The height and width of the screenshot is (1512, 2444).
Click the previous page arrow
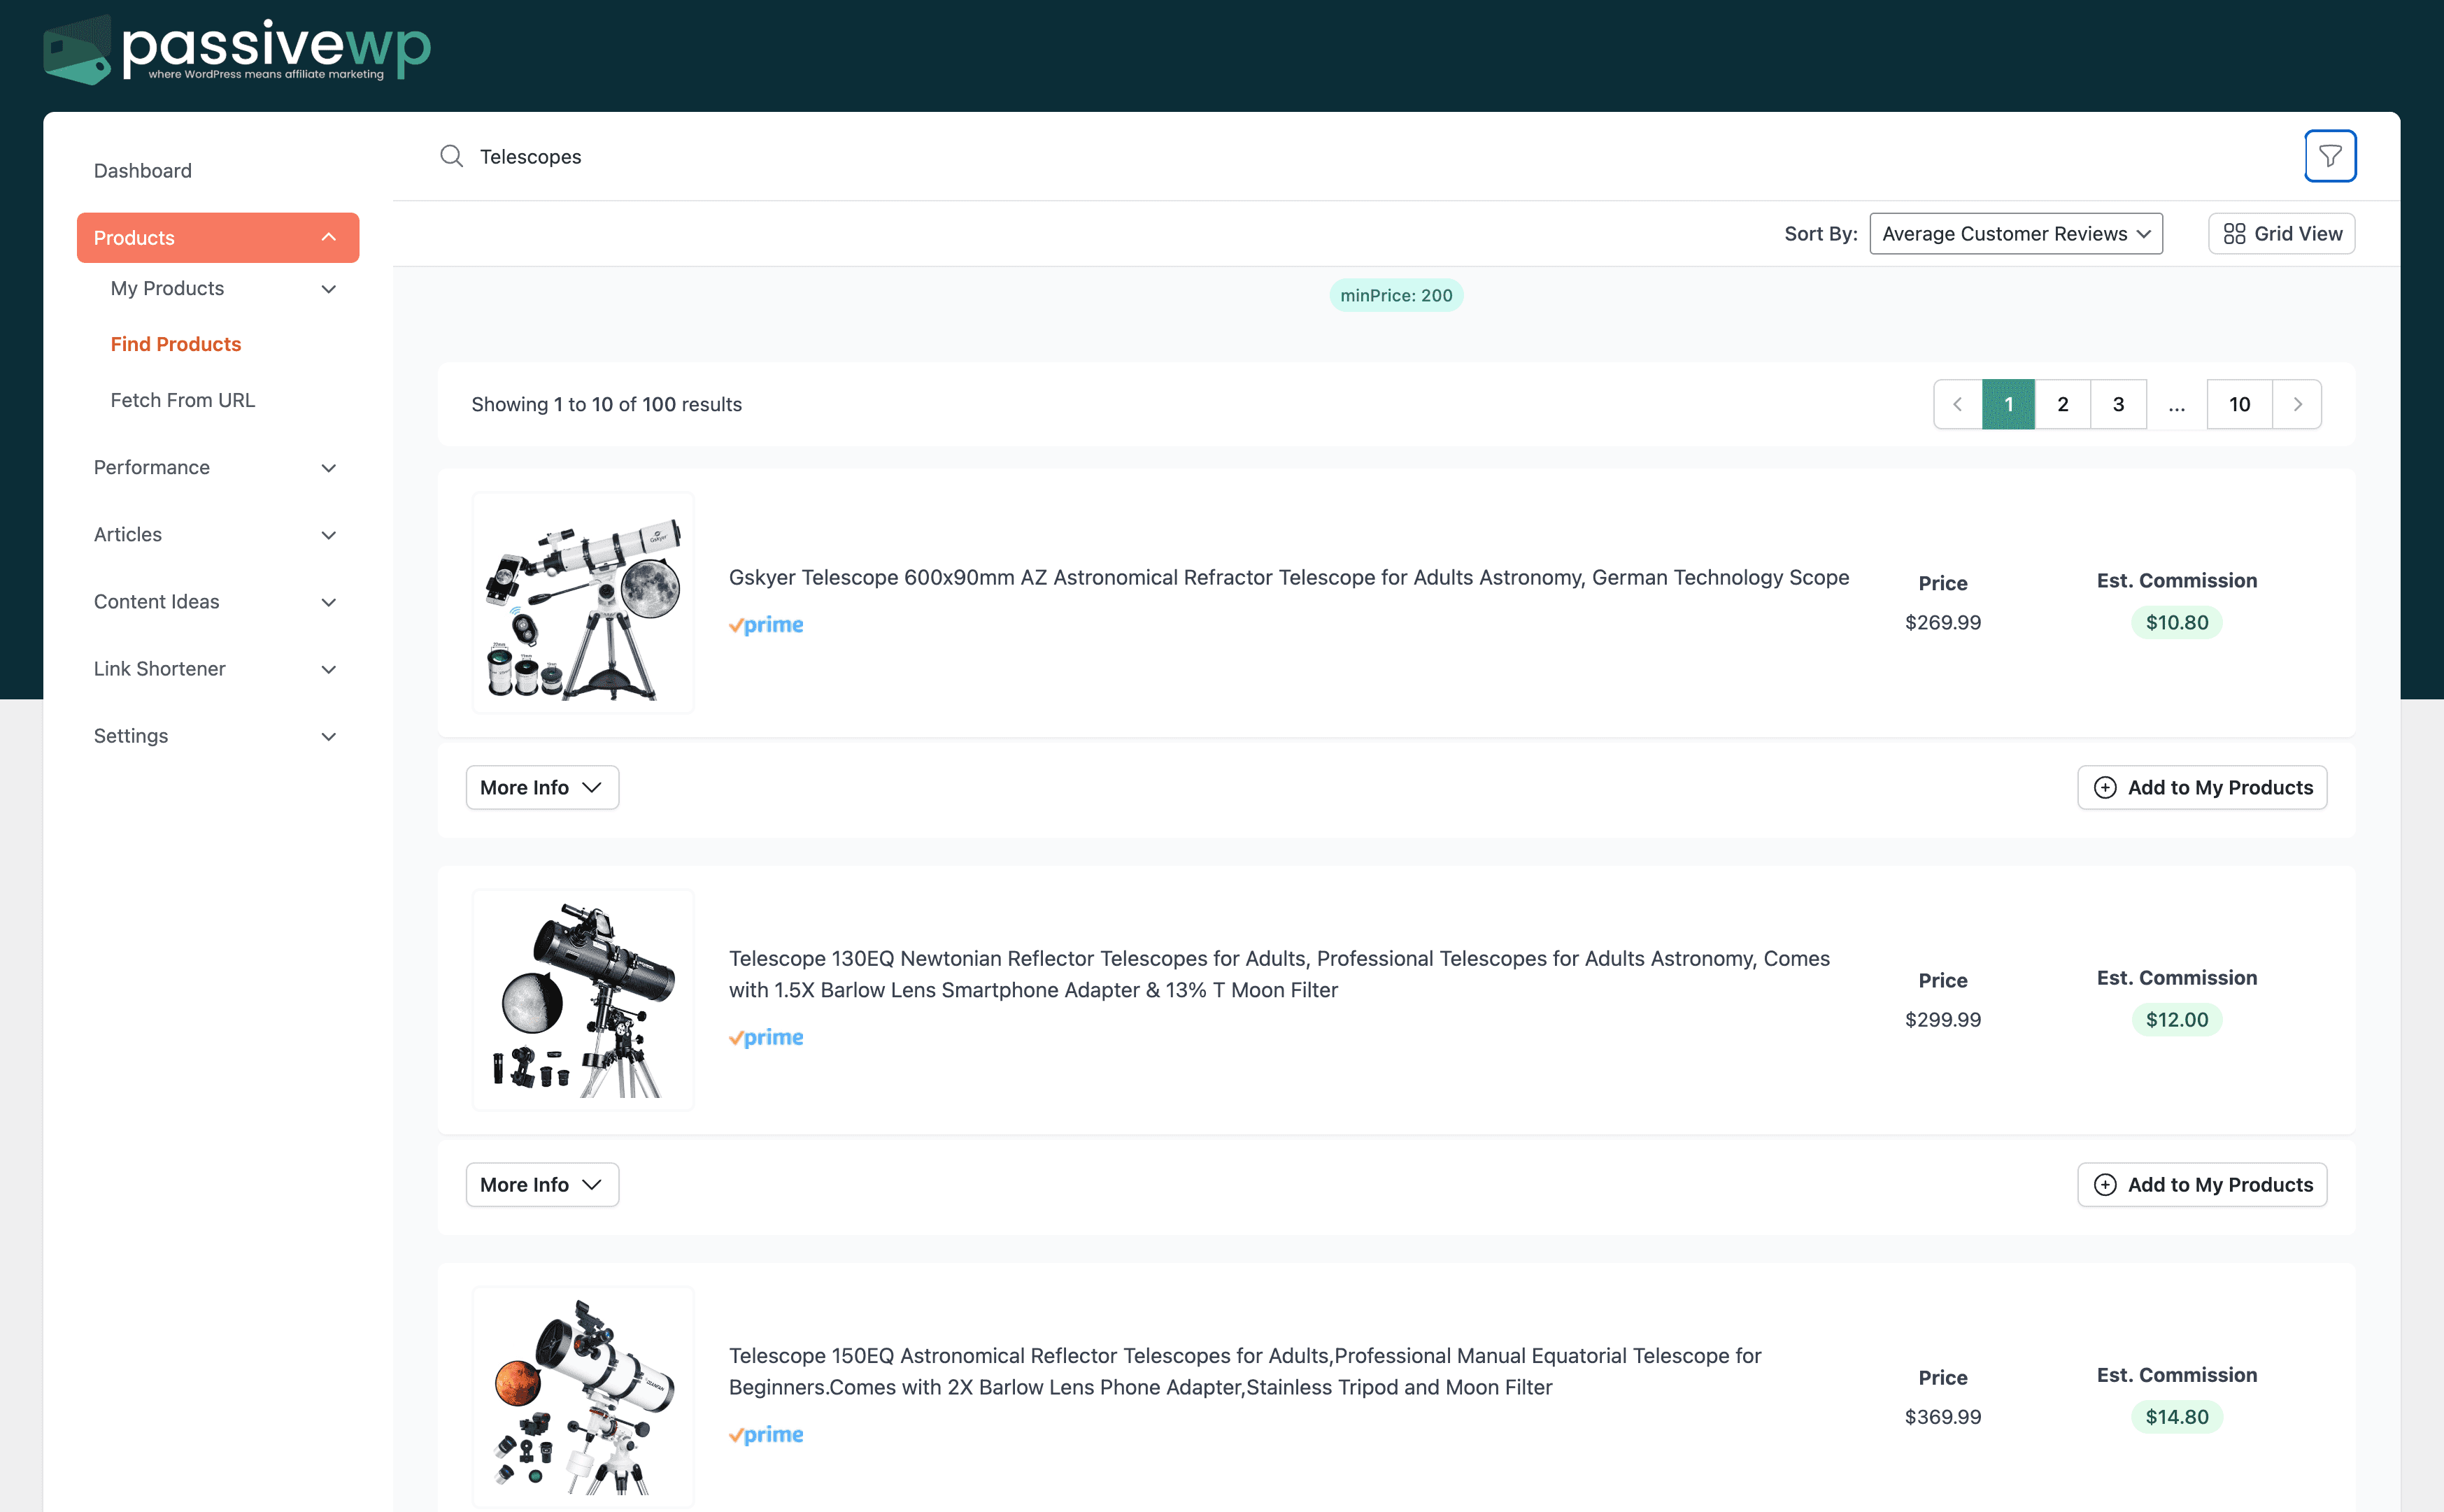1957,404
